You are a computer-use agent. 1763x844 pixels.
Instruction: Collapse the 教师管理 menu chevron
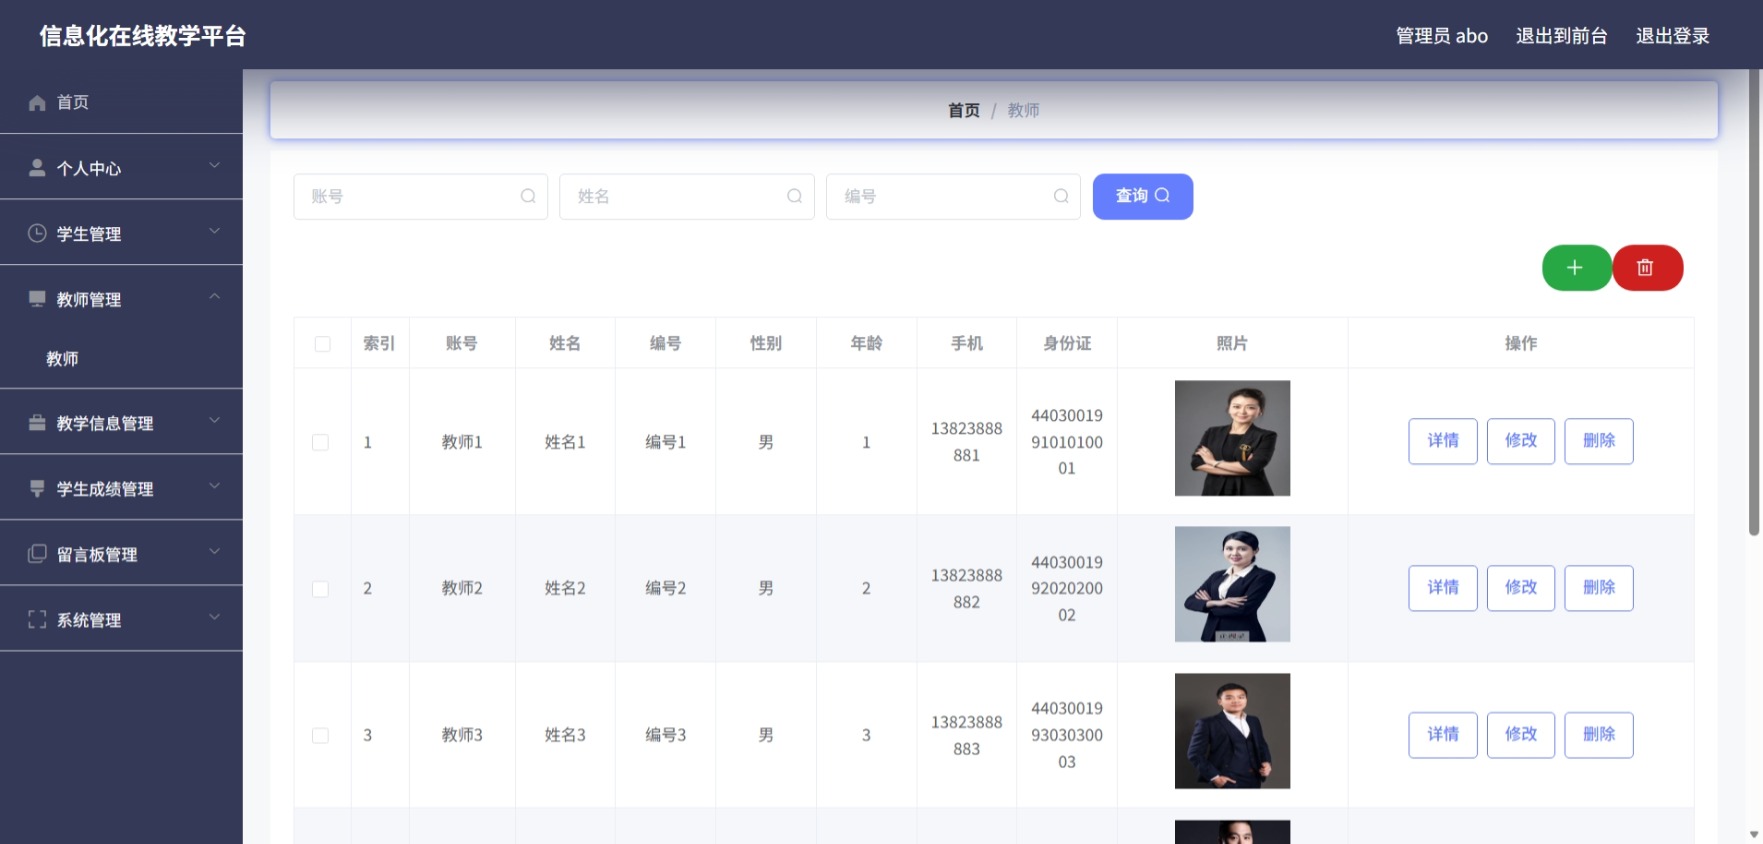[214, 297]
